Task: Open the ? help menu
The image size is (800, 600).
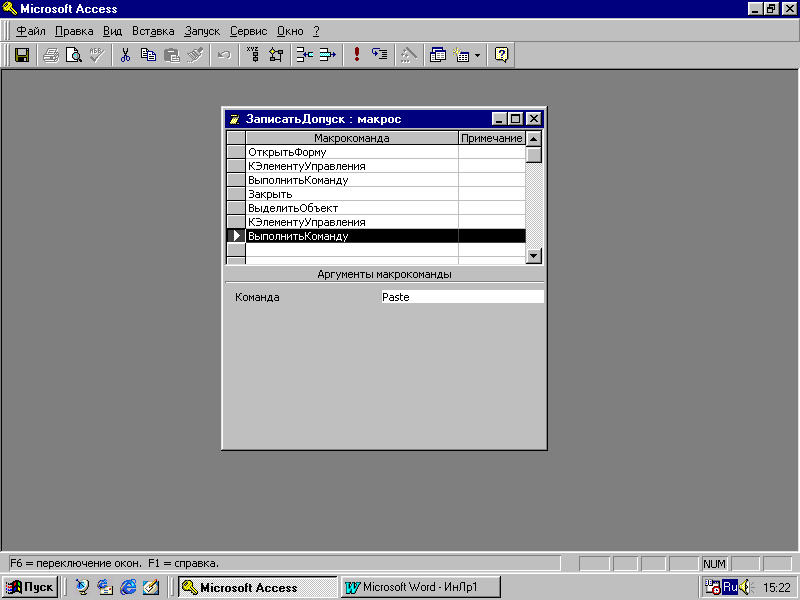Action: pyautogui.click(x=316, y=31)
